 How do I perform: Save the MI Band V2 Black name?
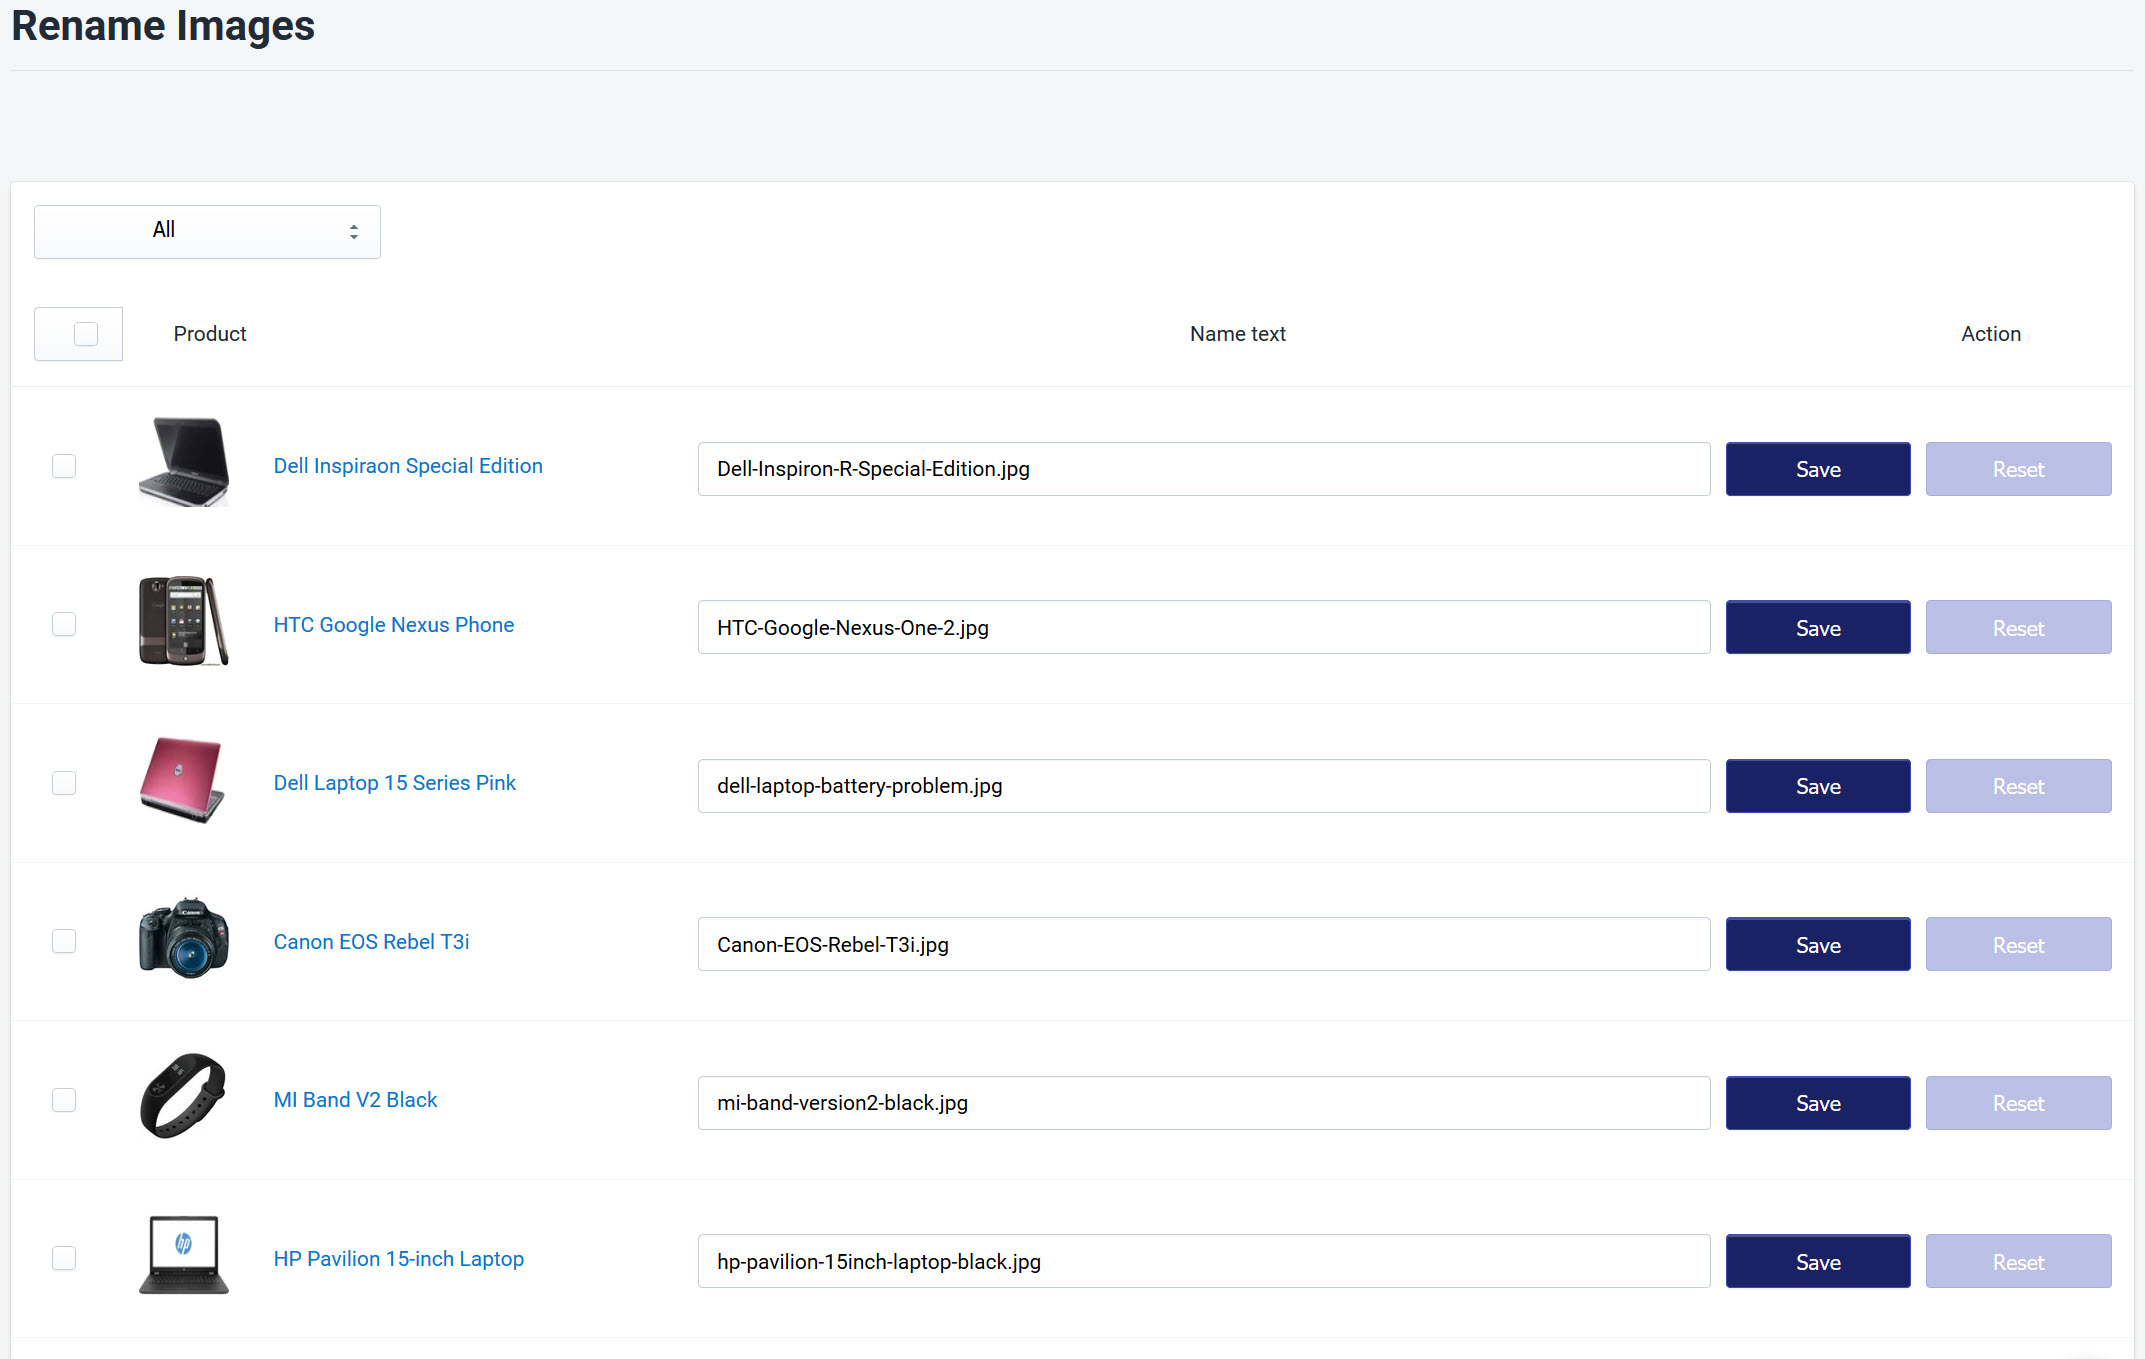pos(1818,1103)
